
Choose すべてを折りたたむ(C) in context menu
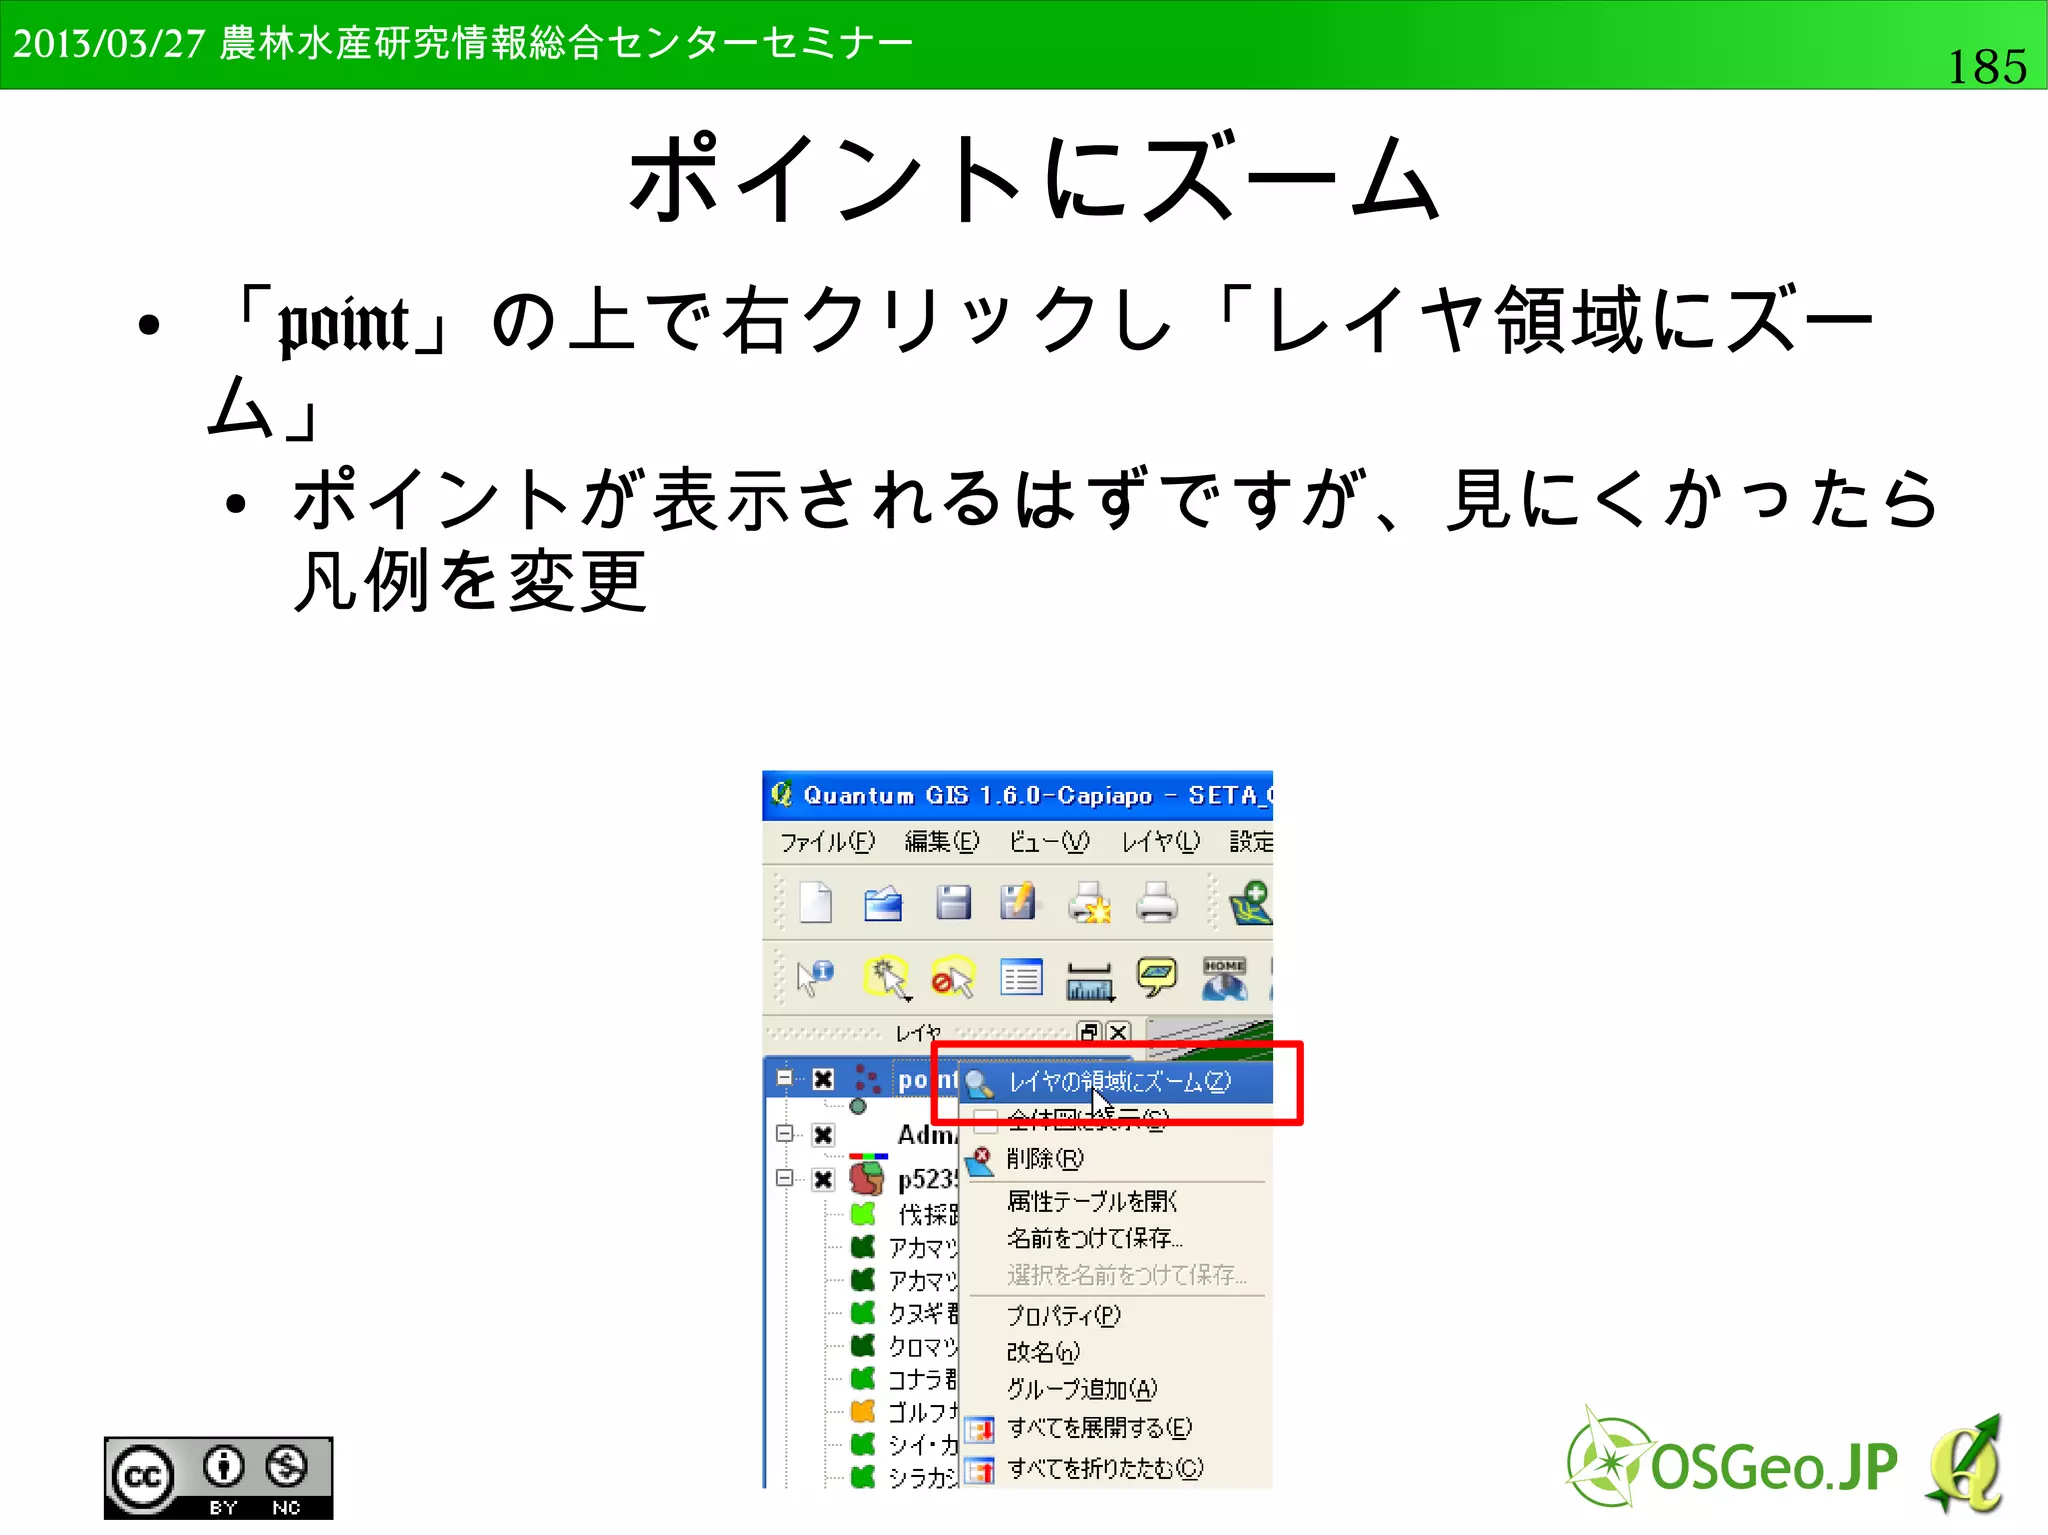[x=1116, y=1468]
